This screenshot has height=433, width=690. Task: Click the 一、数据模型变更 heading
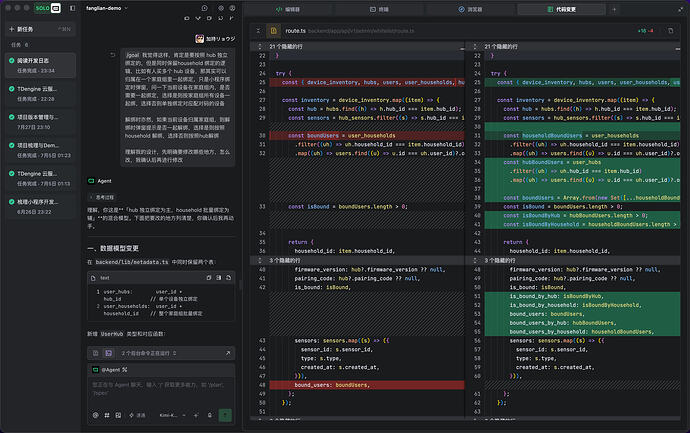(x=113, y=248)
